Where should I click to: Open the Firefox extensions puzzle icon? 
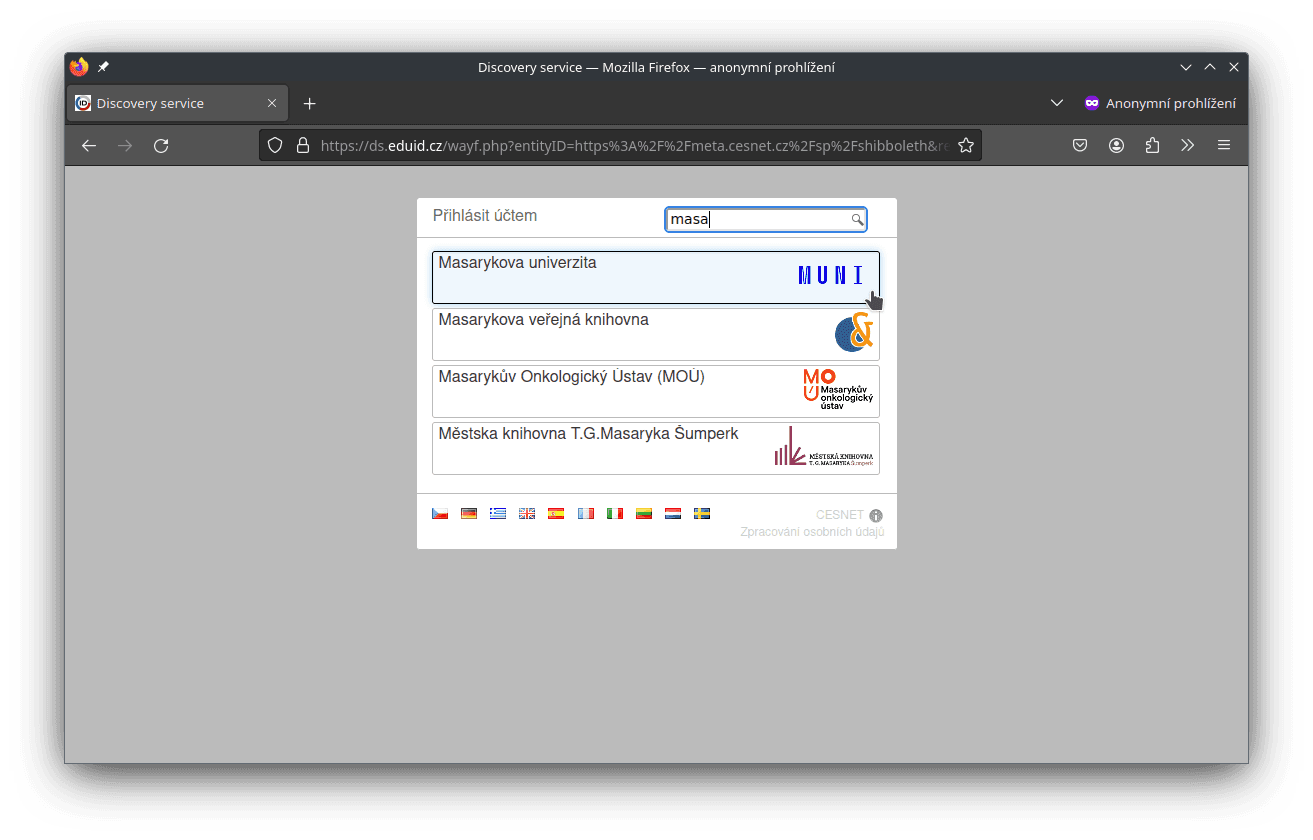click(x=1152, y=146)
